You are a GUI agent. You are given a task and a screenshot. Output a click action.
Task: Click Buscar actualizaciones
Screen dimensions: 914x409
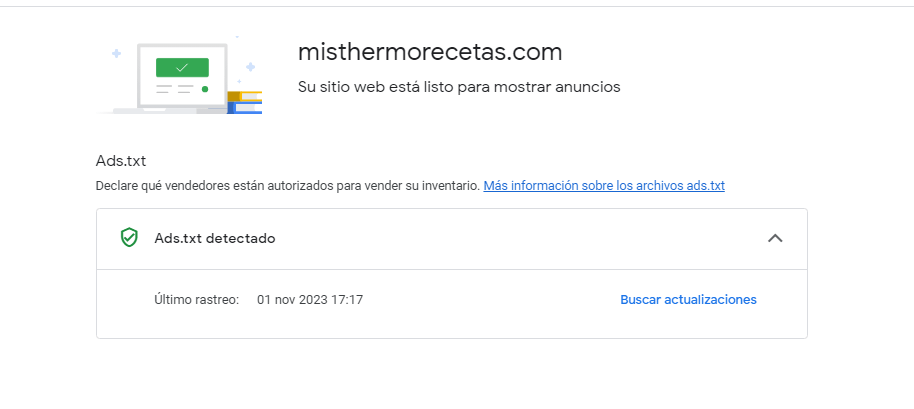pos(688,299)
